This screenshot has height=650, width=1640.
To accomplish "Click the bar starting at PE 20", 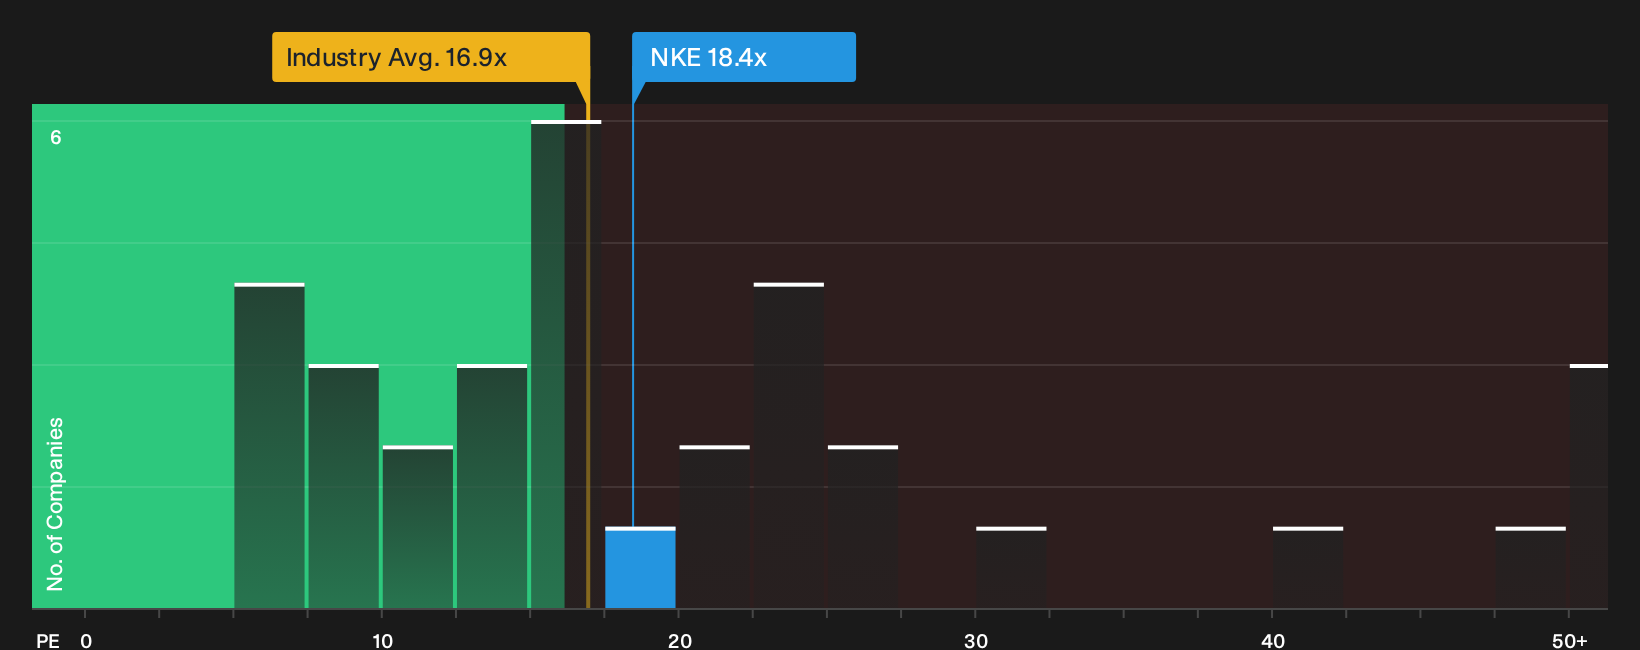I will [x=714, y=527].
